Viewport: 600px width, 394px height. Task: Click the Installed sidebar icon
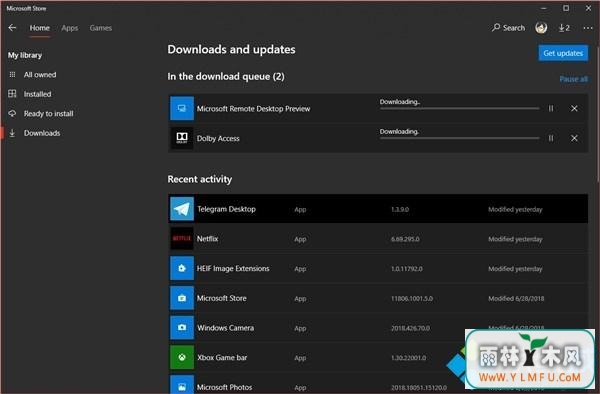pos(12,93)
